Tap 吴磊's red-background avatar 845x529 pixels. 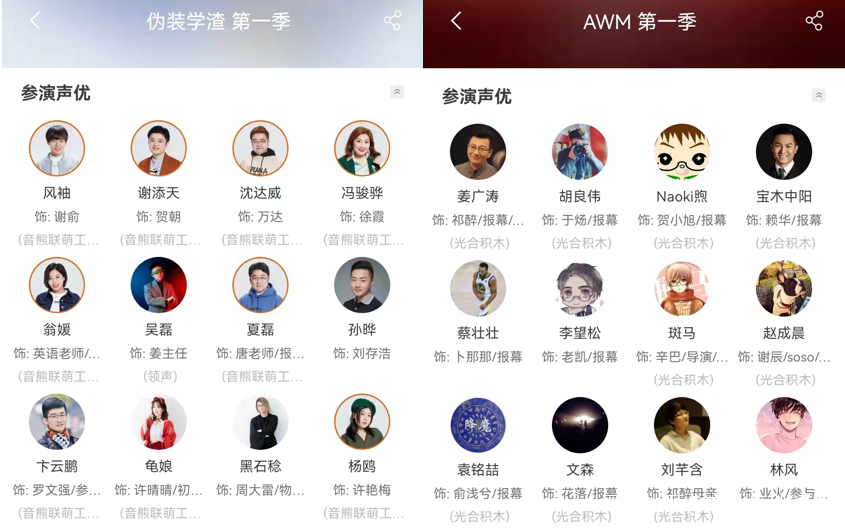[x=158, y=285]
